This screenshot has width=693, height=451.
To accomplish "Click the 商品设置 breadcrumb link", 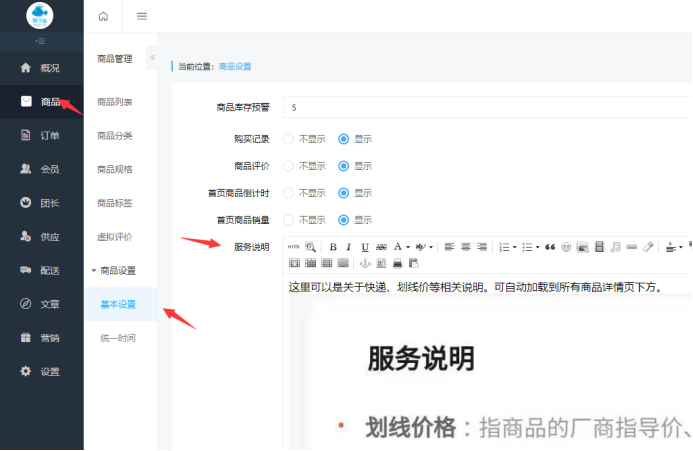I will pyautogui.click(x=234, y=66).
